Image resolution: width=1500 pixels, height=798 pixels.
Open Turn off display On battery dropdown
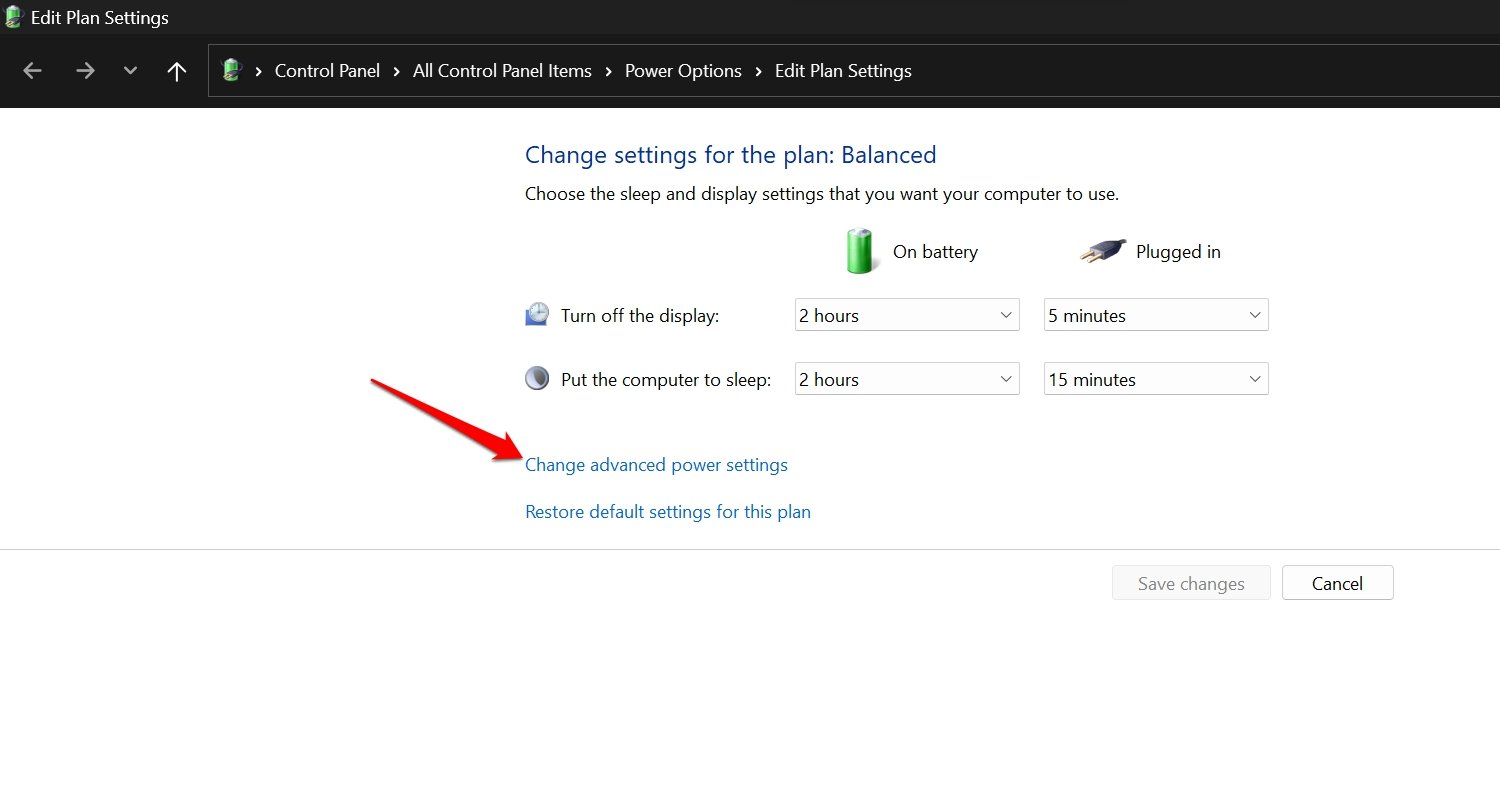(907, 315)
